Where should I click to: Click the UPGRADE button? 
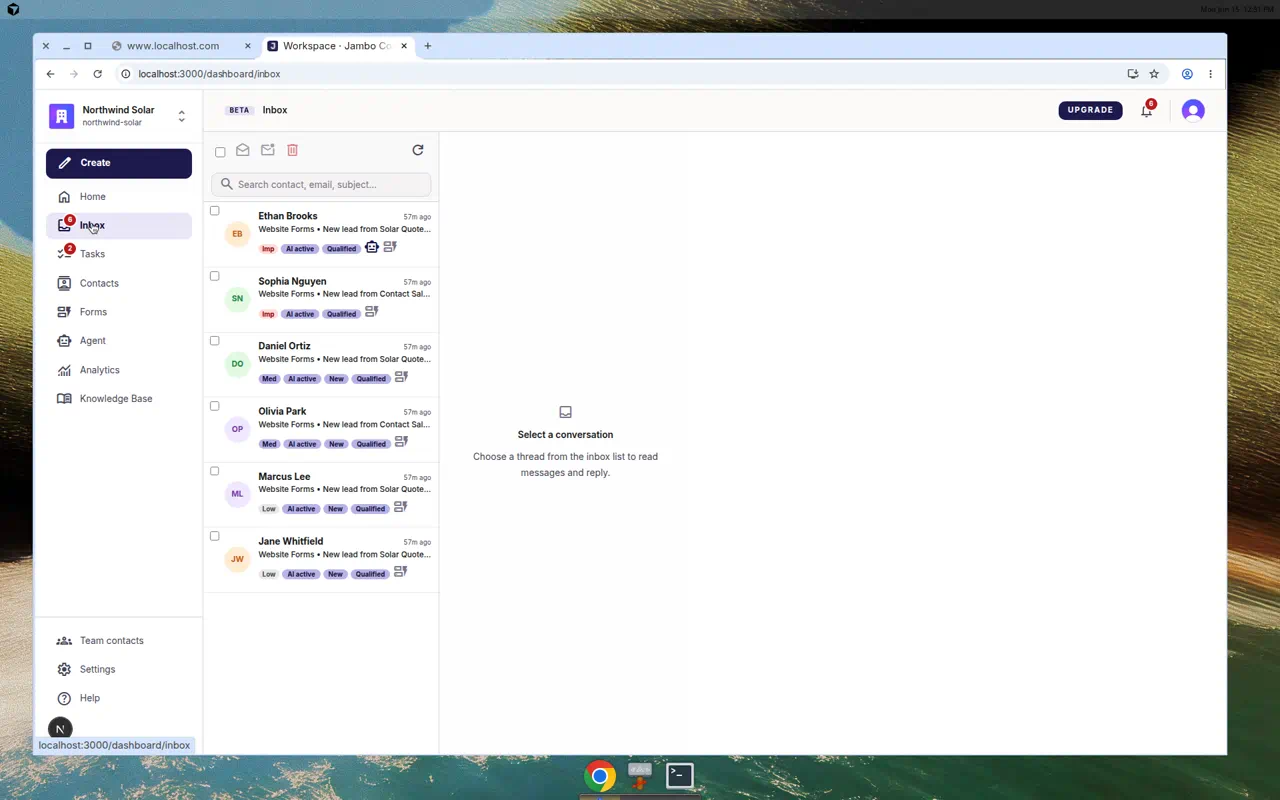1090,110
